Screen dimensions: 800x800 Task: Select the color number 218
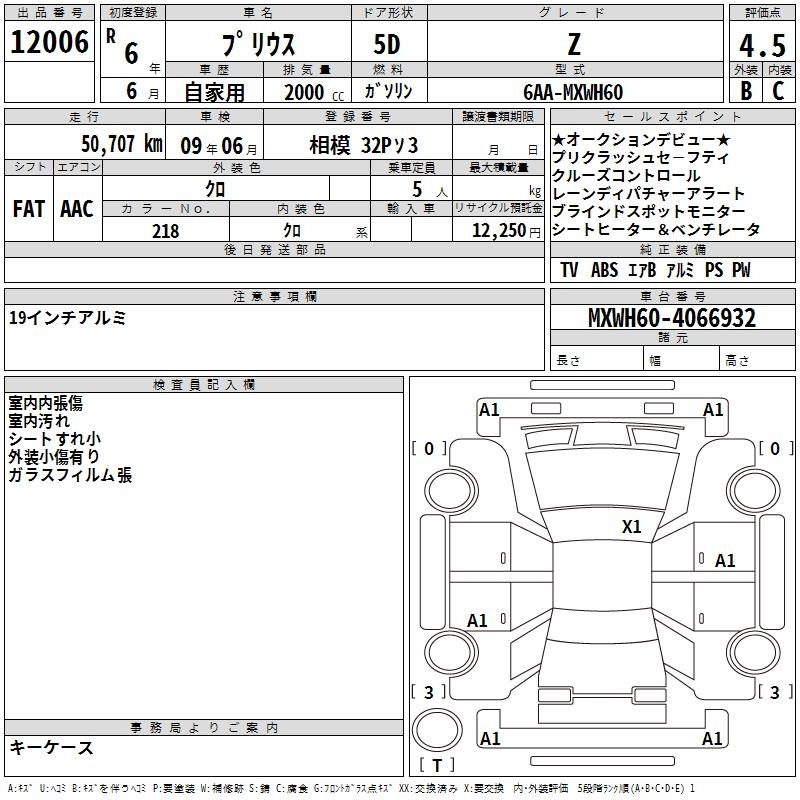(x=166, y=231)
